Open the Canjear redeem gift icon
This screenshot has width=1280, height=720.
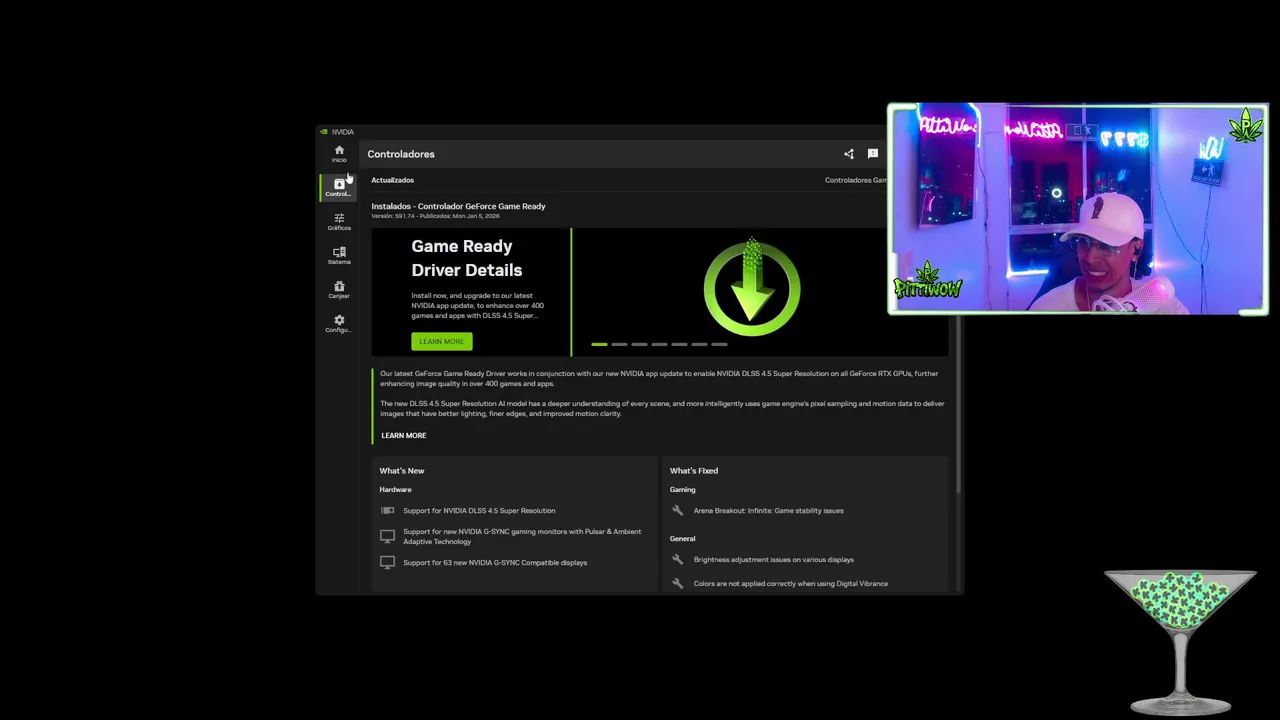pyautogui.click(x=339, y=289)
